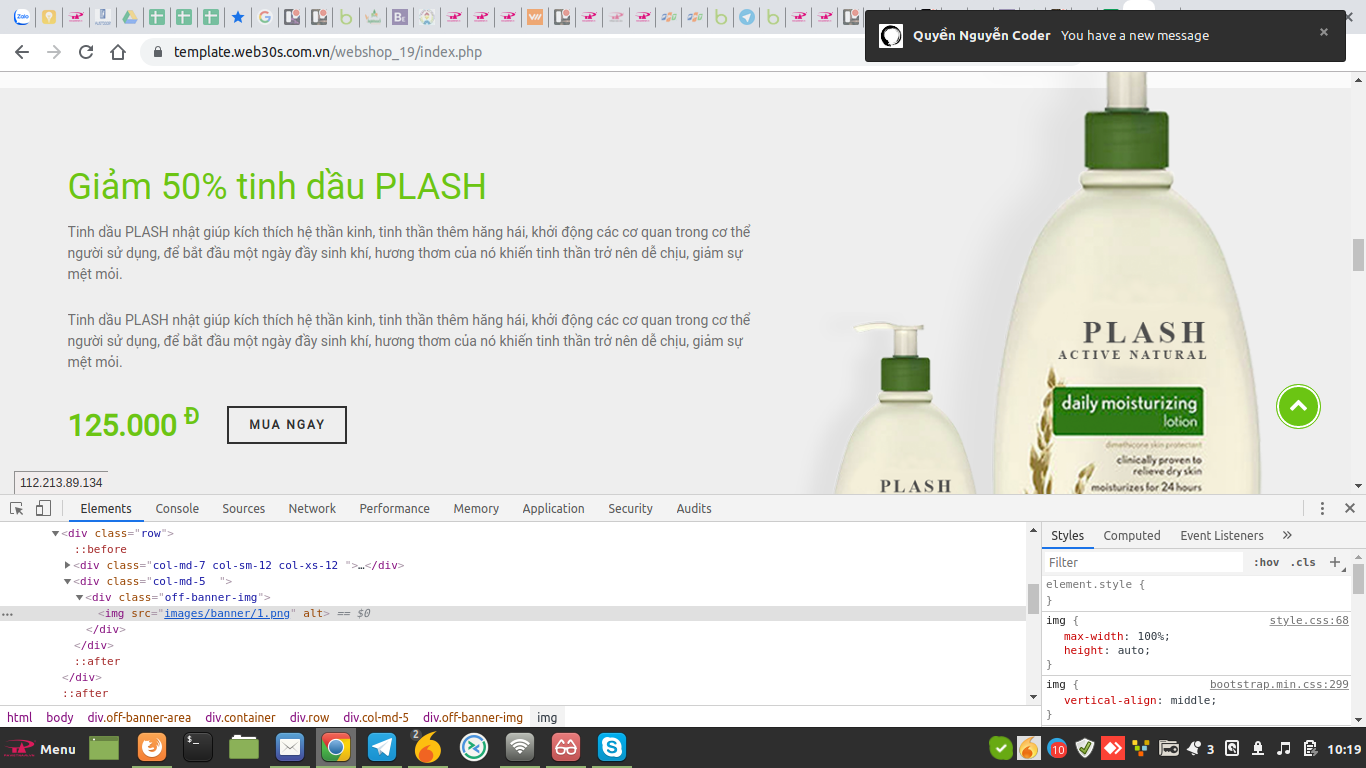Open the mail client taskbar icon

pos(290,747)
